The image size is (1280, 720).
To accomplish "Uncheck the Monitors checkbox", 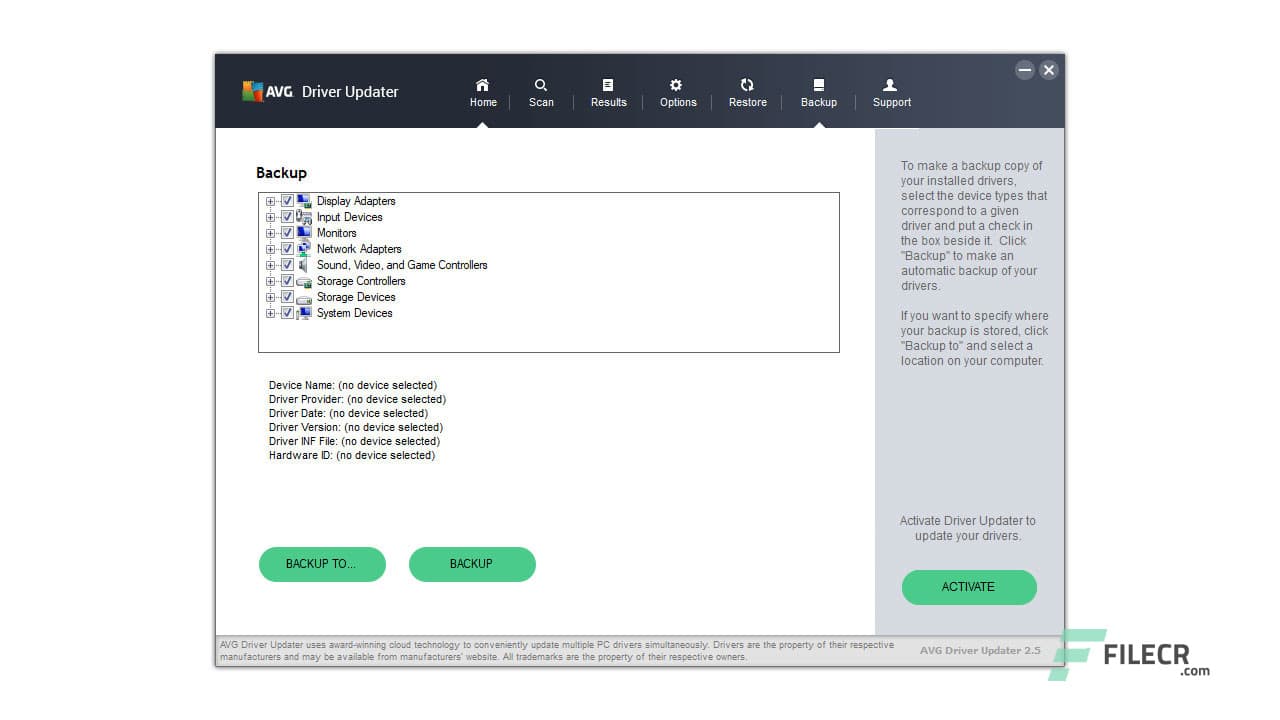I will click(287, 233).
